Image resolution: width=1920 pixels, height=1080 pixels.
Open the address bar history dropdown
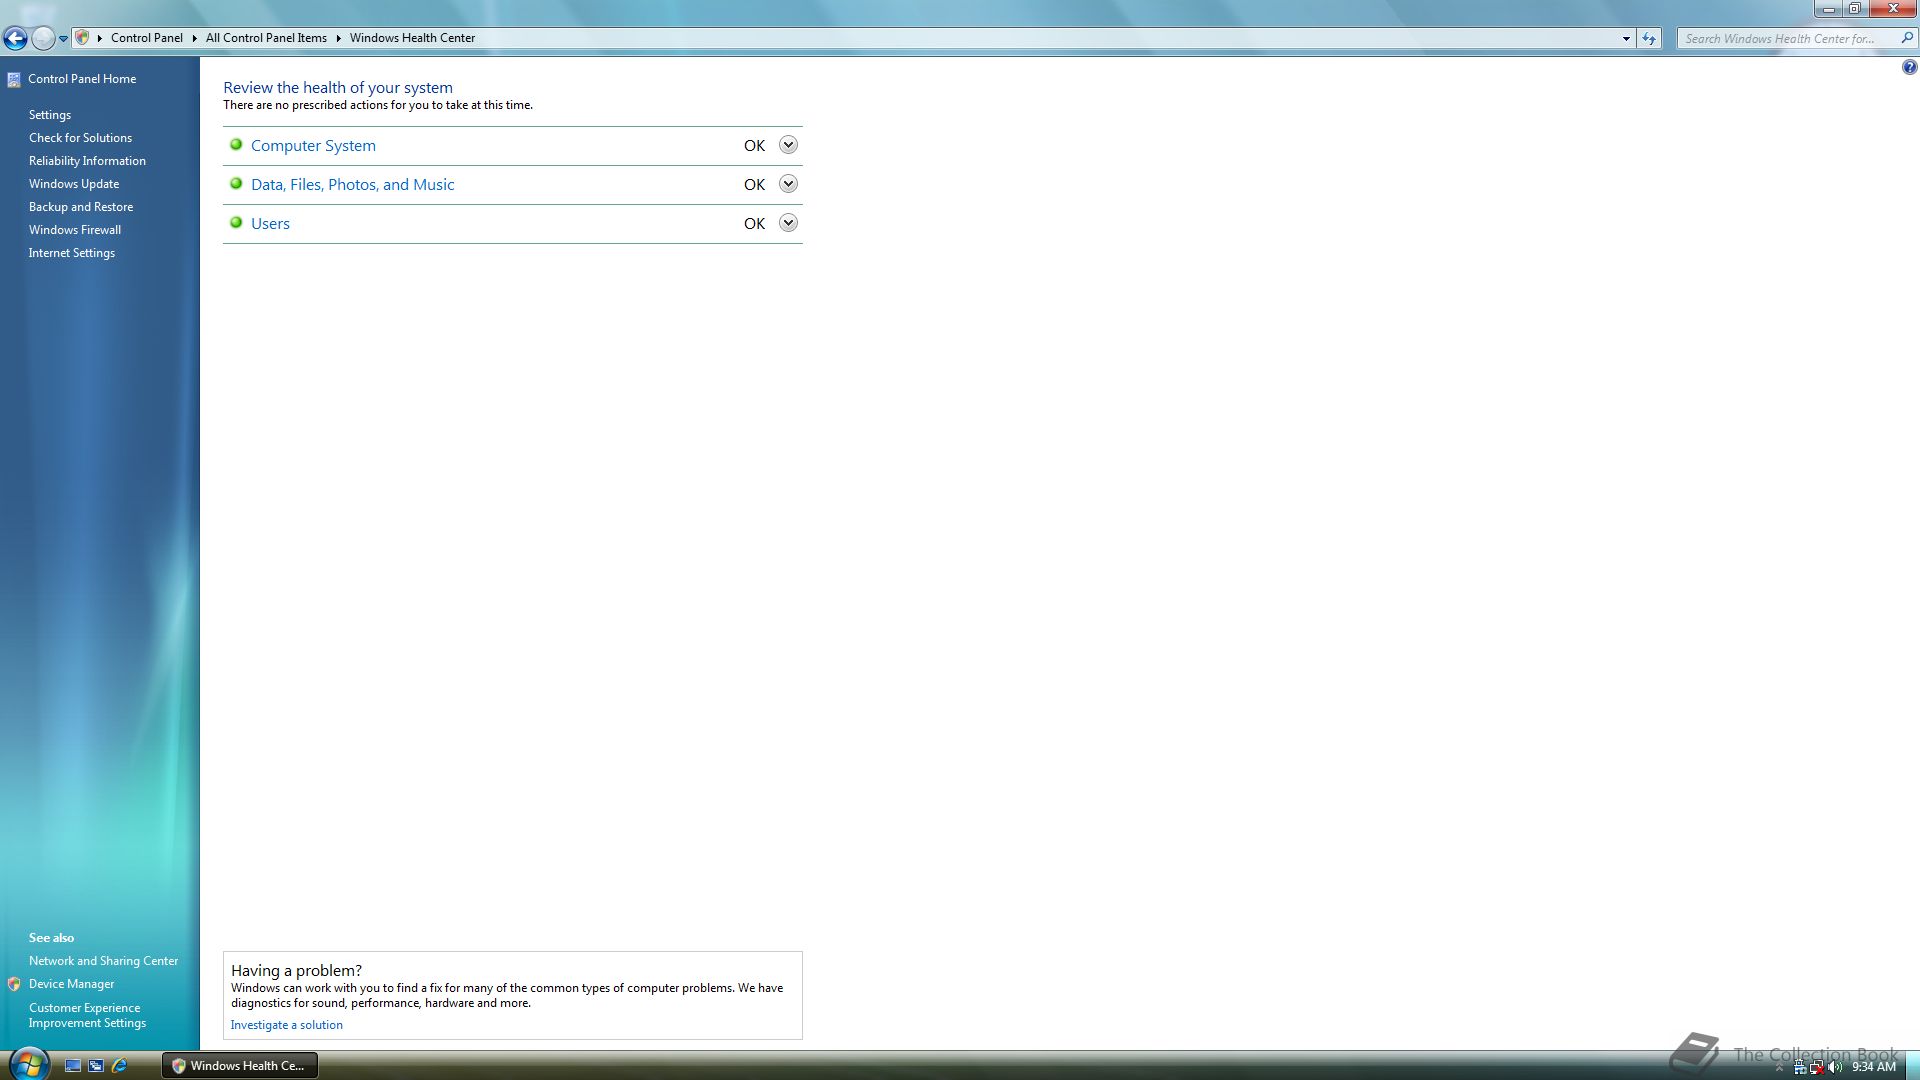click(x=1626, y=39)
